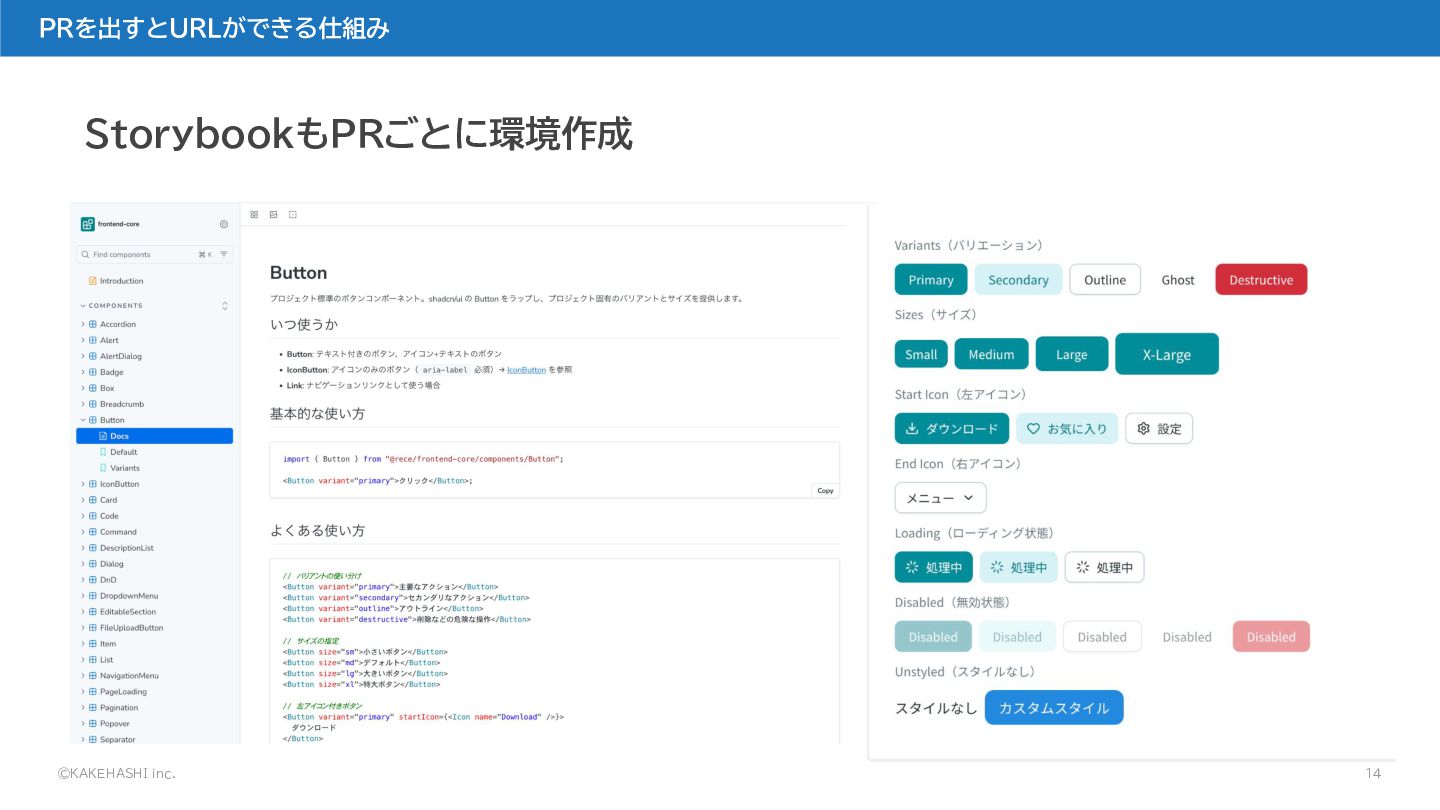Viewport: 1440px width, 810px height.
Task: Click the blue カスタムスタイル button
Action: click(1054, 707)
